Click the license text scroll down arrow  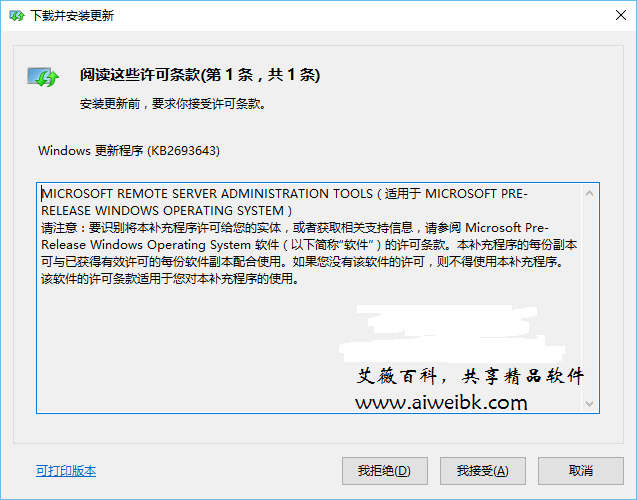click(589, 404)
